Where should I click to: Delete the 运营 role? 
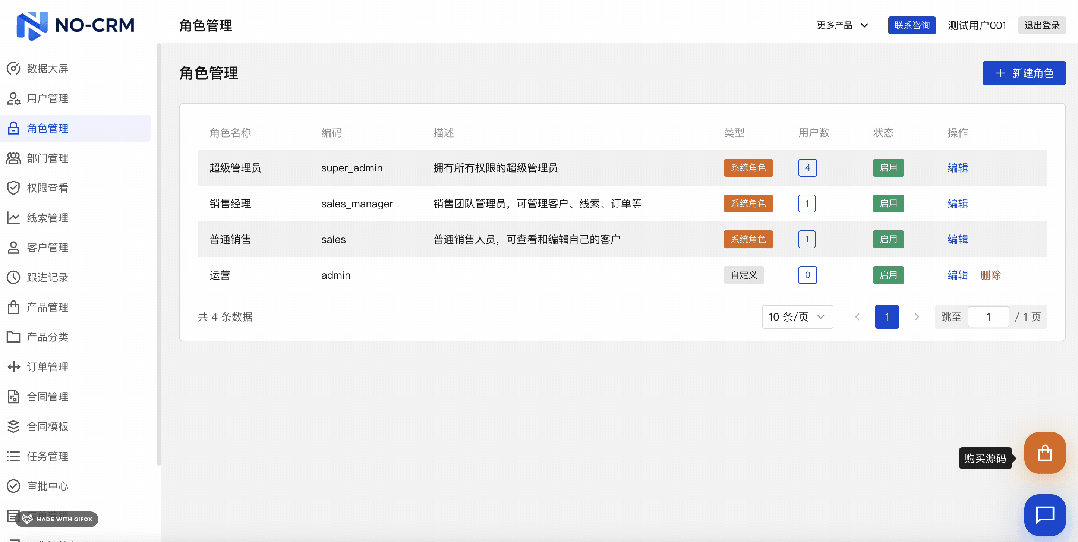[x=991, y=275]
